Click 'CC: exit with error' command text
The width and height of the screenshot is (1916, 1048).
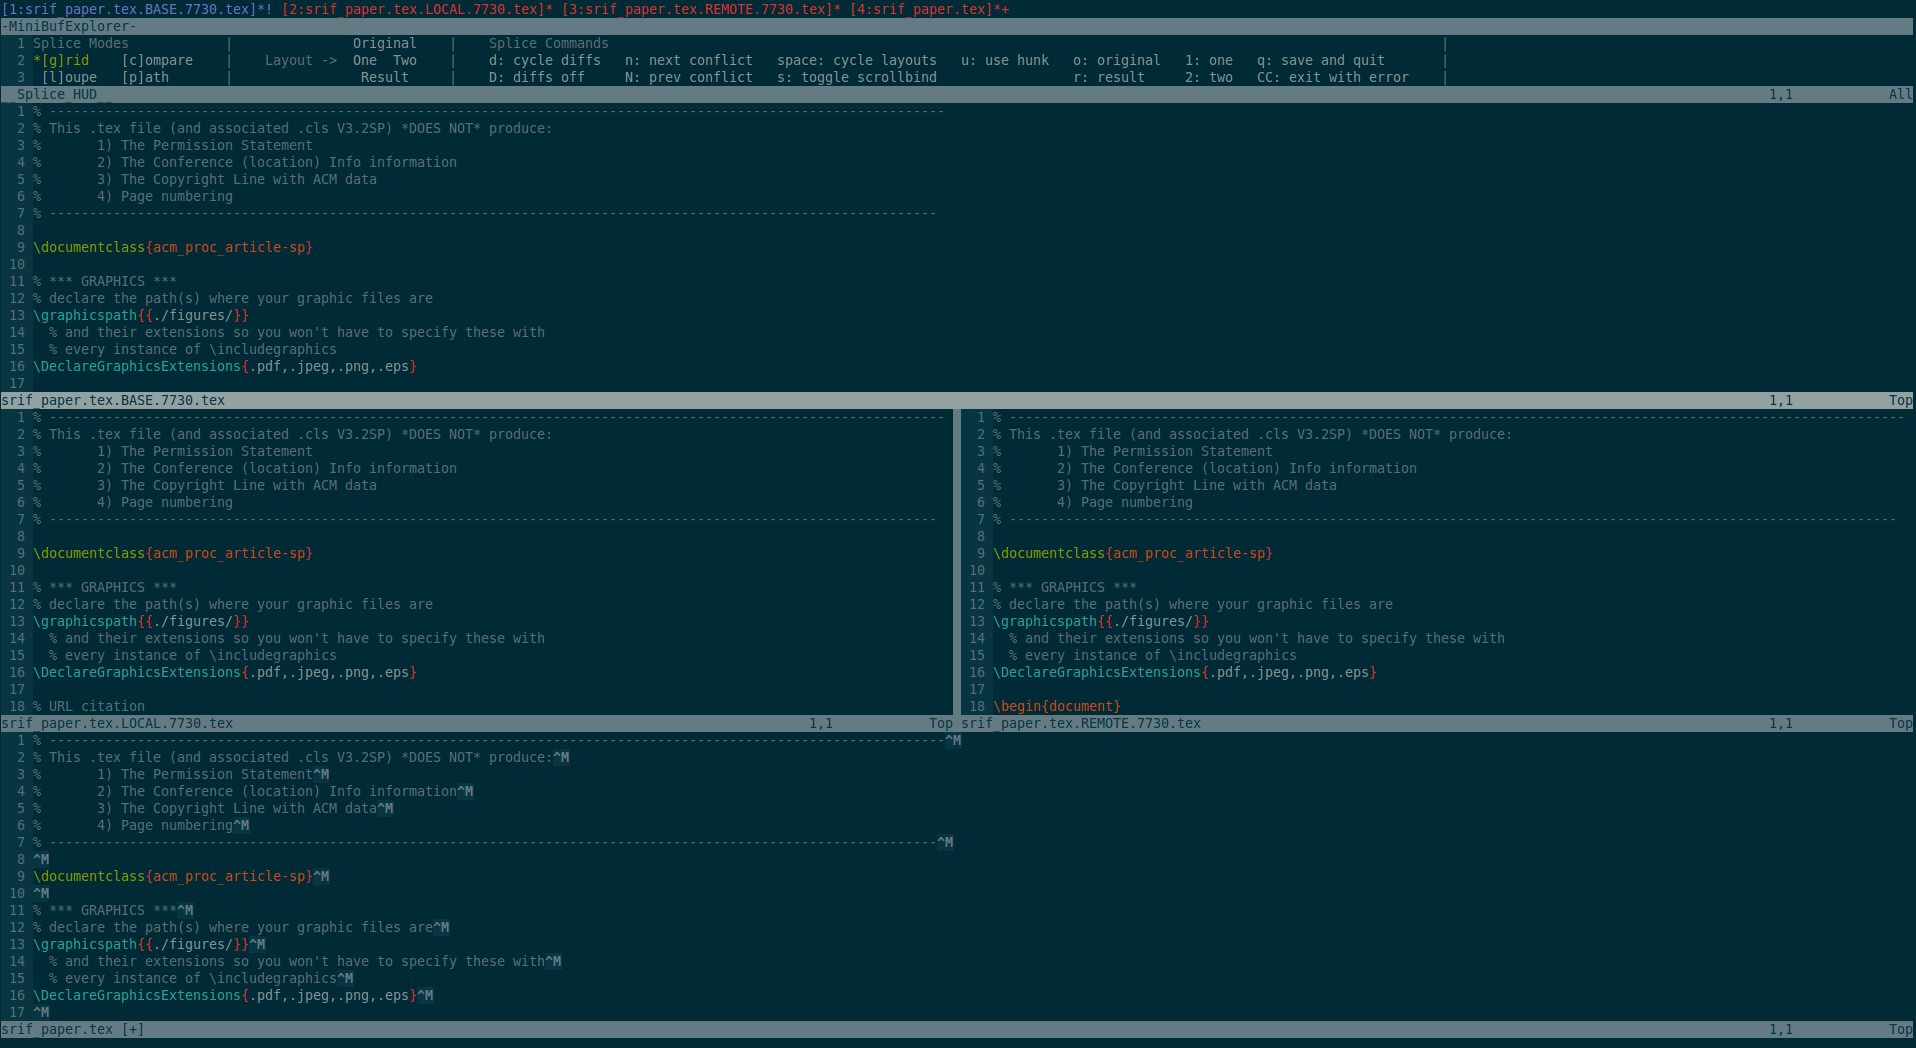coord(1333,77)
